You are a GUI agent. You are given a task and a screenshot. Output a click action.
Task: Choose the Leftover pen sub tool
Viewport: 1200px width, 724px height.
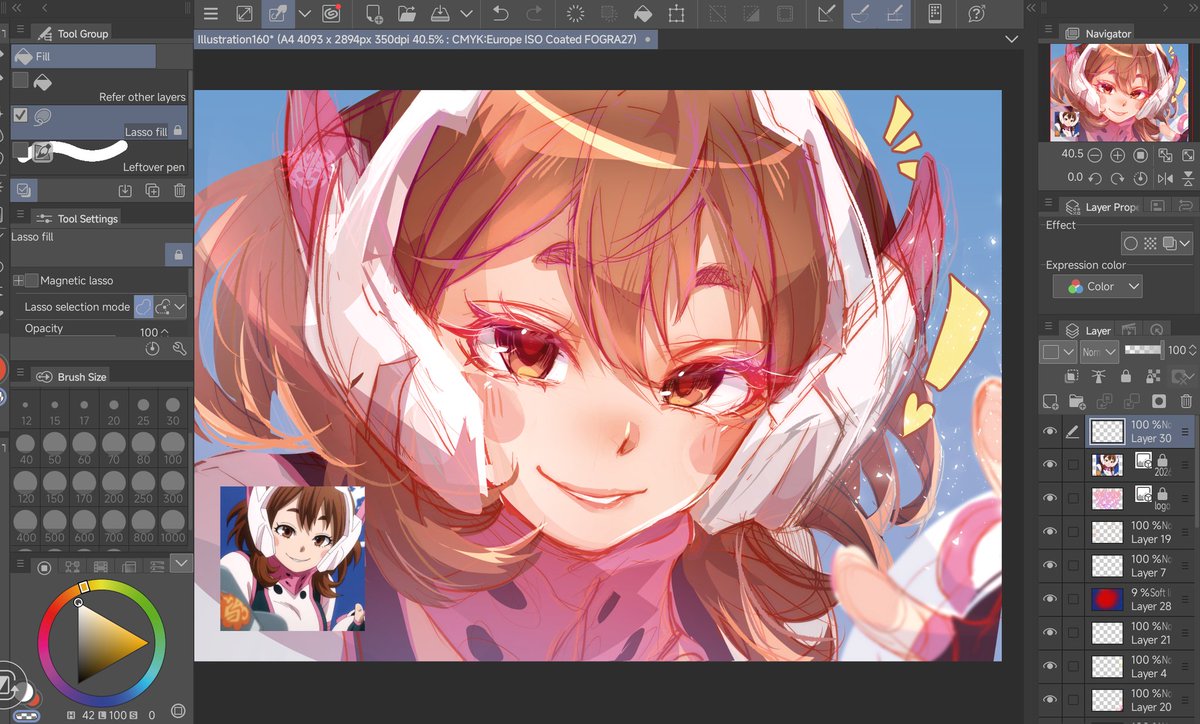point(100,156)
